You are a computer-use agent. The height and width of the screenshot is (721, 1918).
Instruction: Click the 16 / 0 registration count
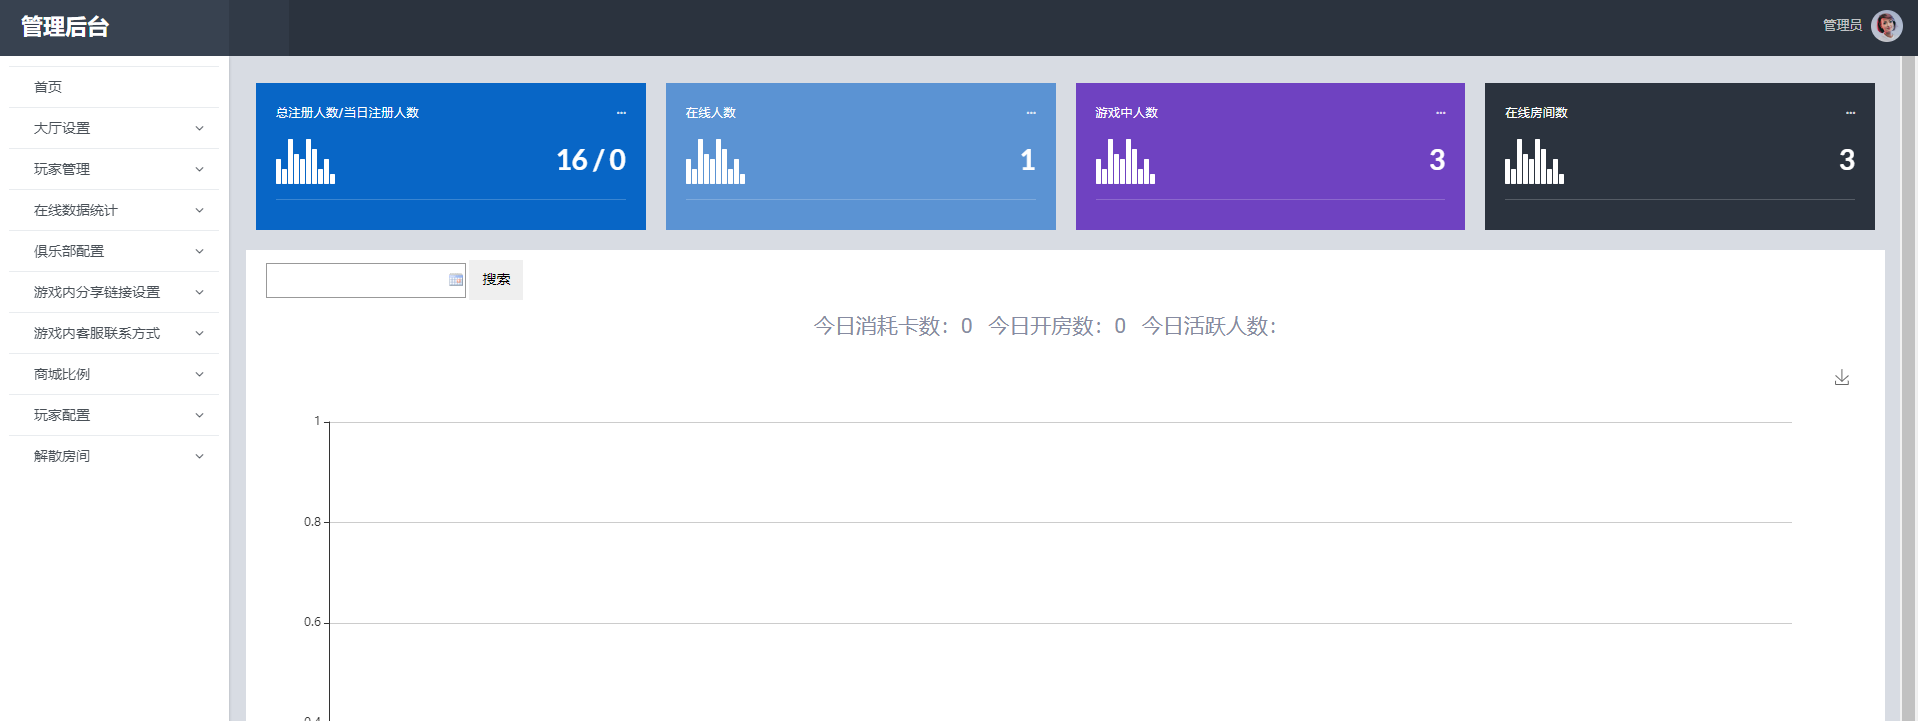click(x=591, y=160)
